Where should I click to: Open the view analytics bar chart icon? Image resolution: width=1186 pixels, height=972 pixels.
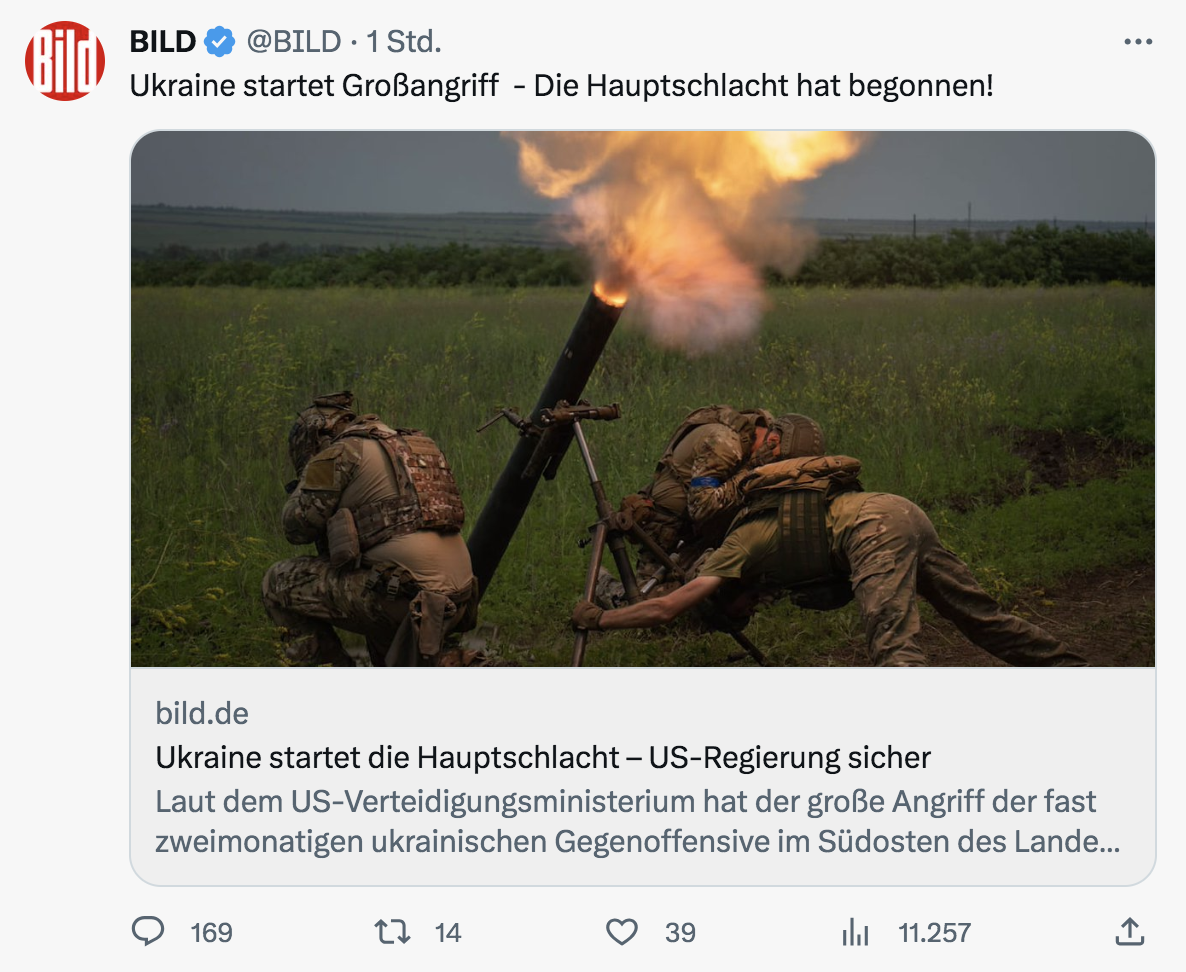pos(855,932)
